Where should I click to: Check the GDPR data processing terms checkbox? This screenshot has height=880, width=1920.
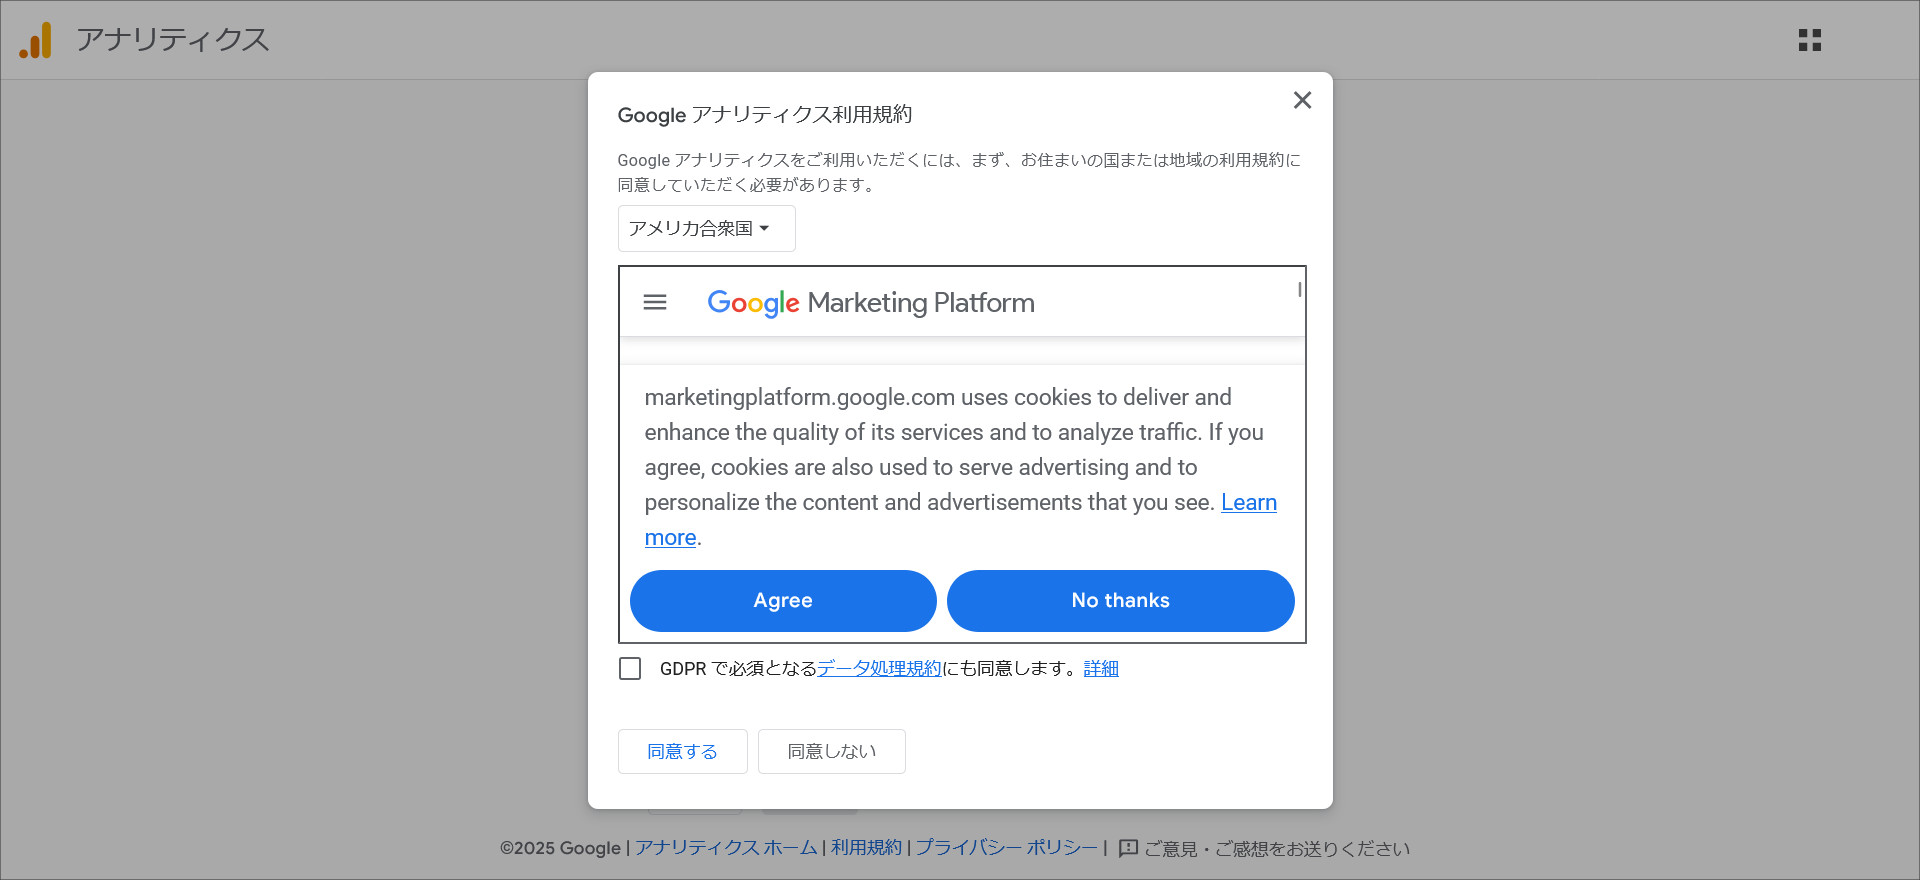(630, 668)
